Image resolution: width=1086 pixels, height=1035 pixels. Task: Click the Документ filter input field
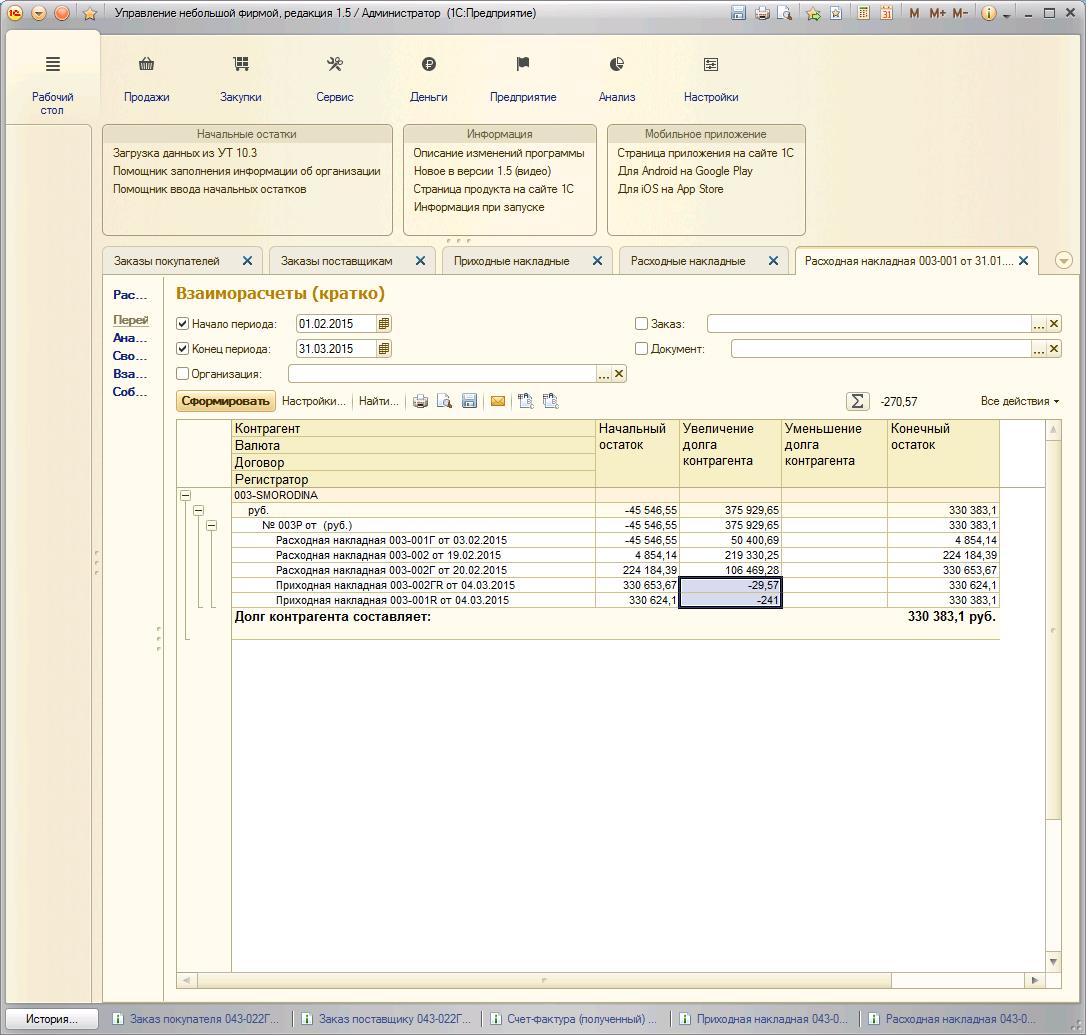[880, 349]
